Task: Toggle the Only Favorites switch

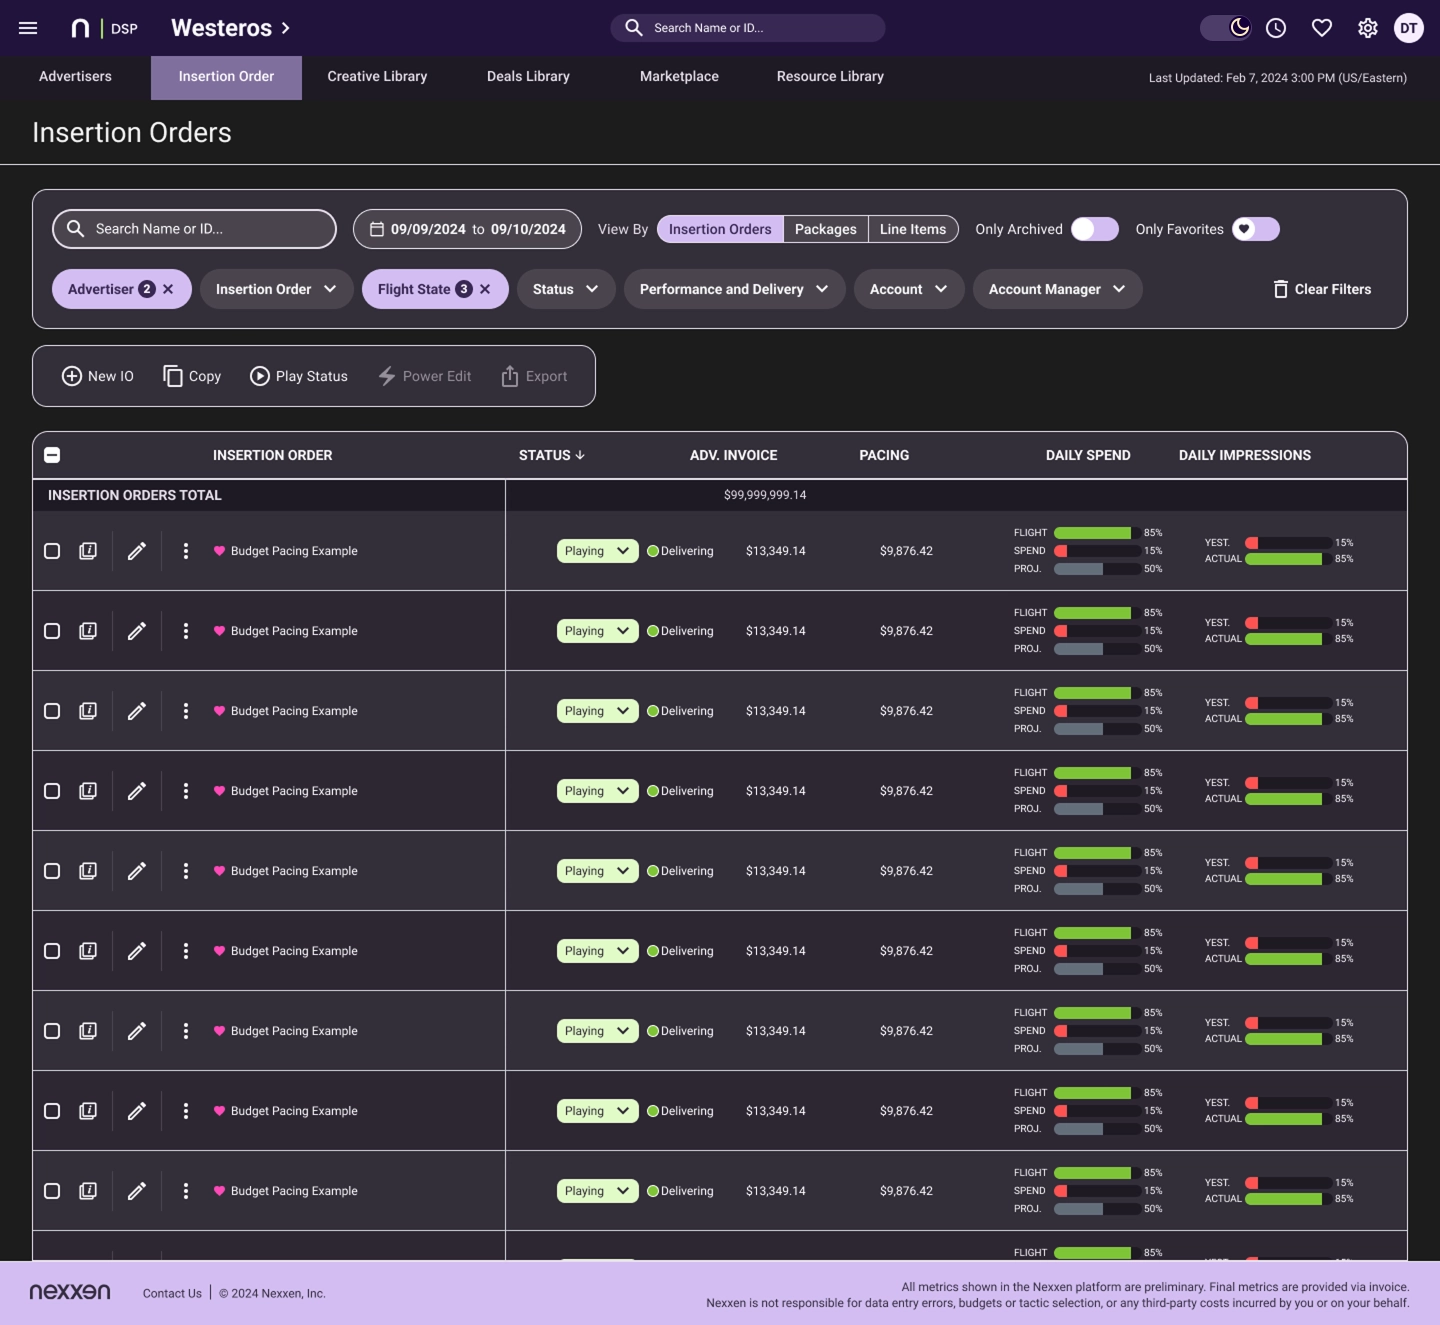Action: (x=1255, y=229)
